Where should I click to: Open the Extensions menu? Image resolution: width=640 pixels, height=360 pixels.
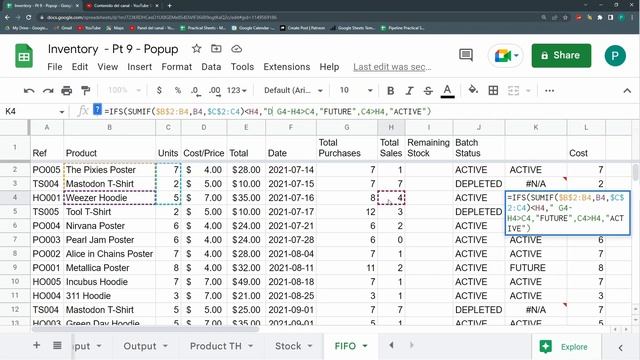[287, 67]
